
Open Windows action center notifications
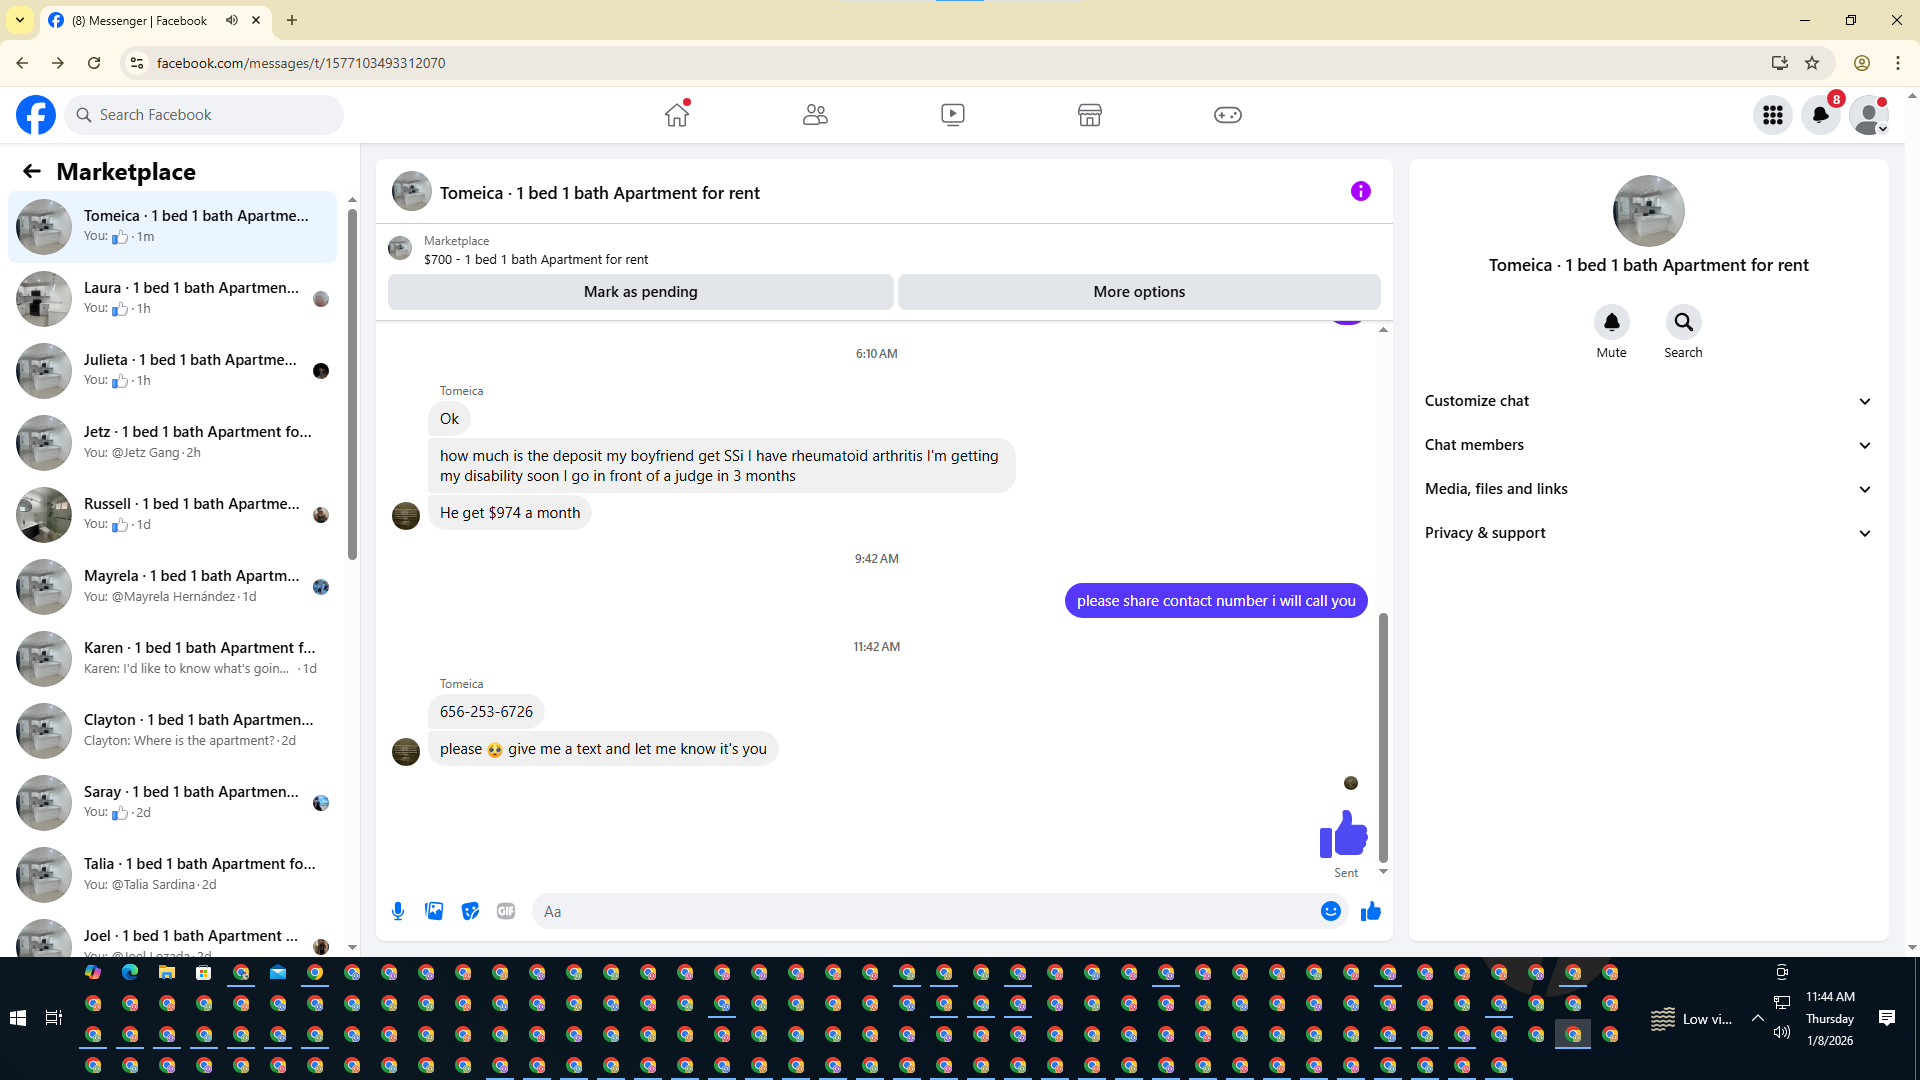(x=1887, y=1018)
